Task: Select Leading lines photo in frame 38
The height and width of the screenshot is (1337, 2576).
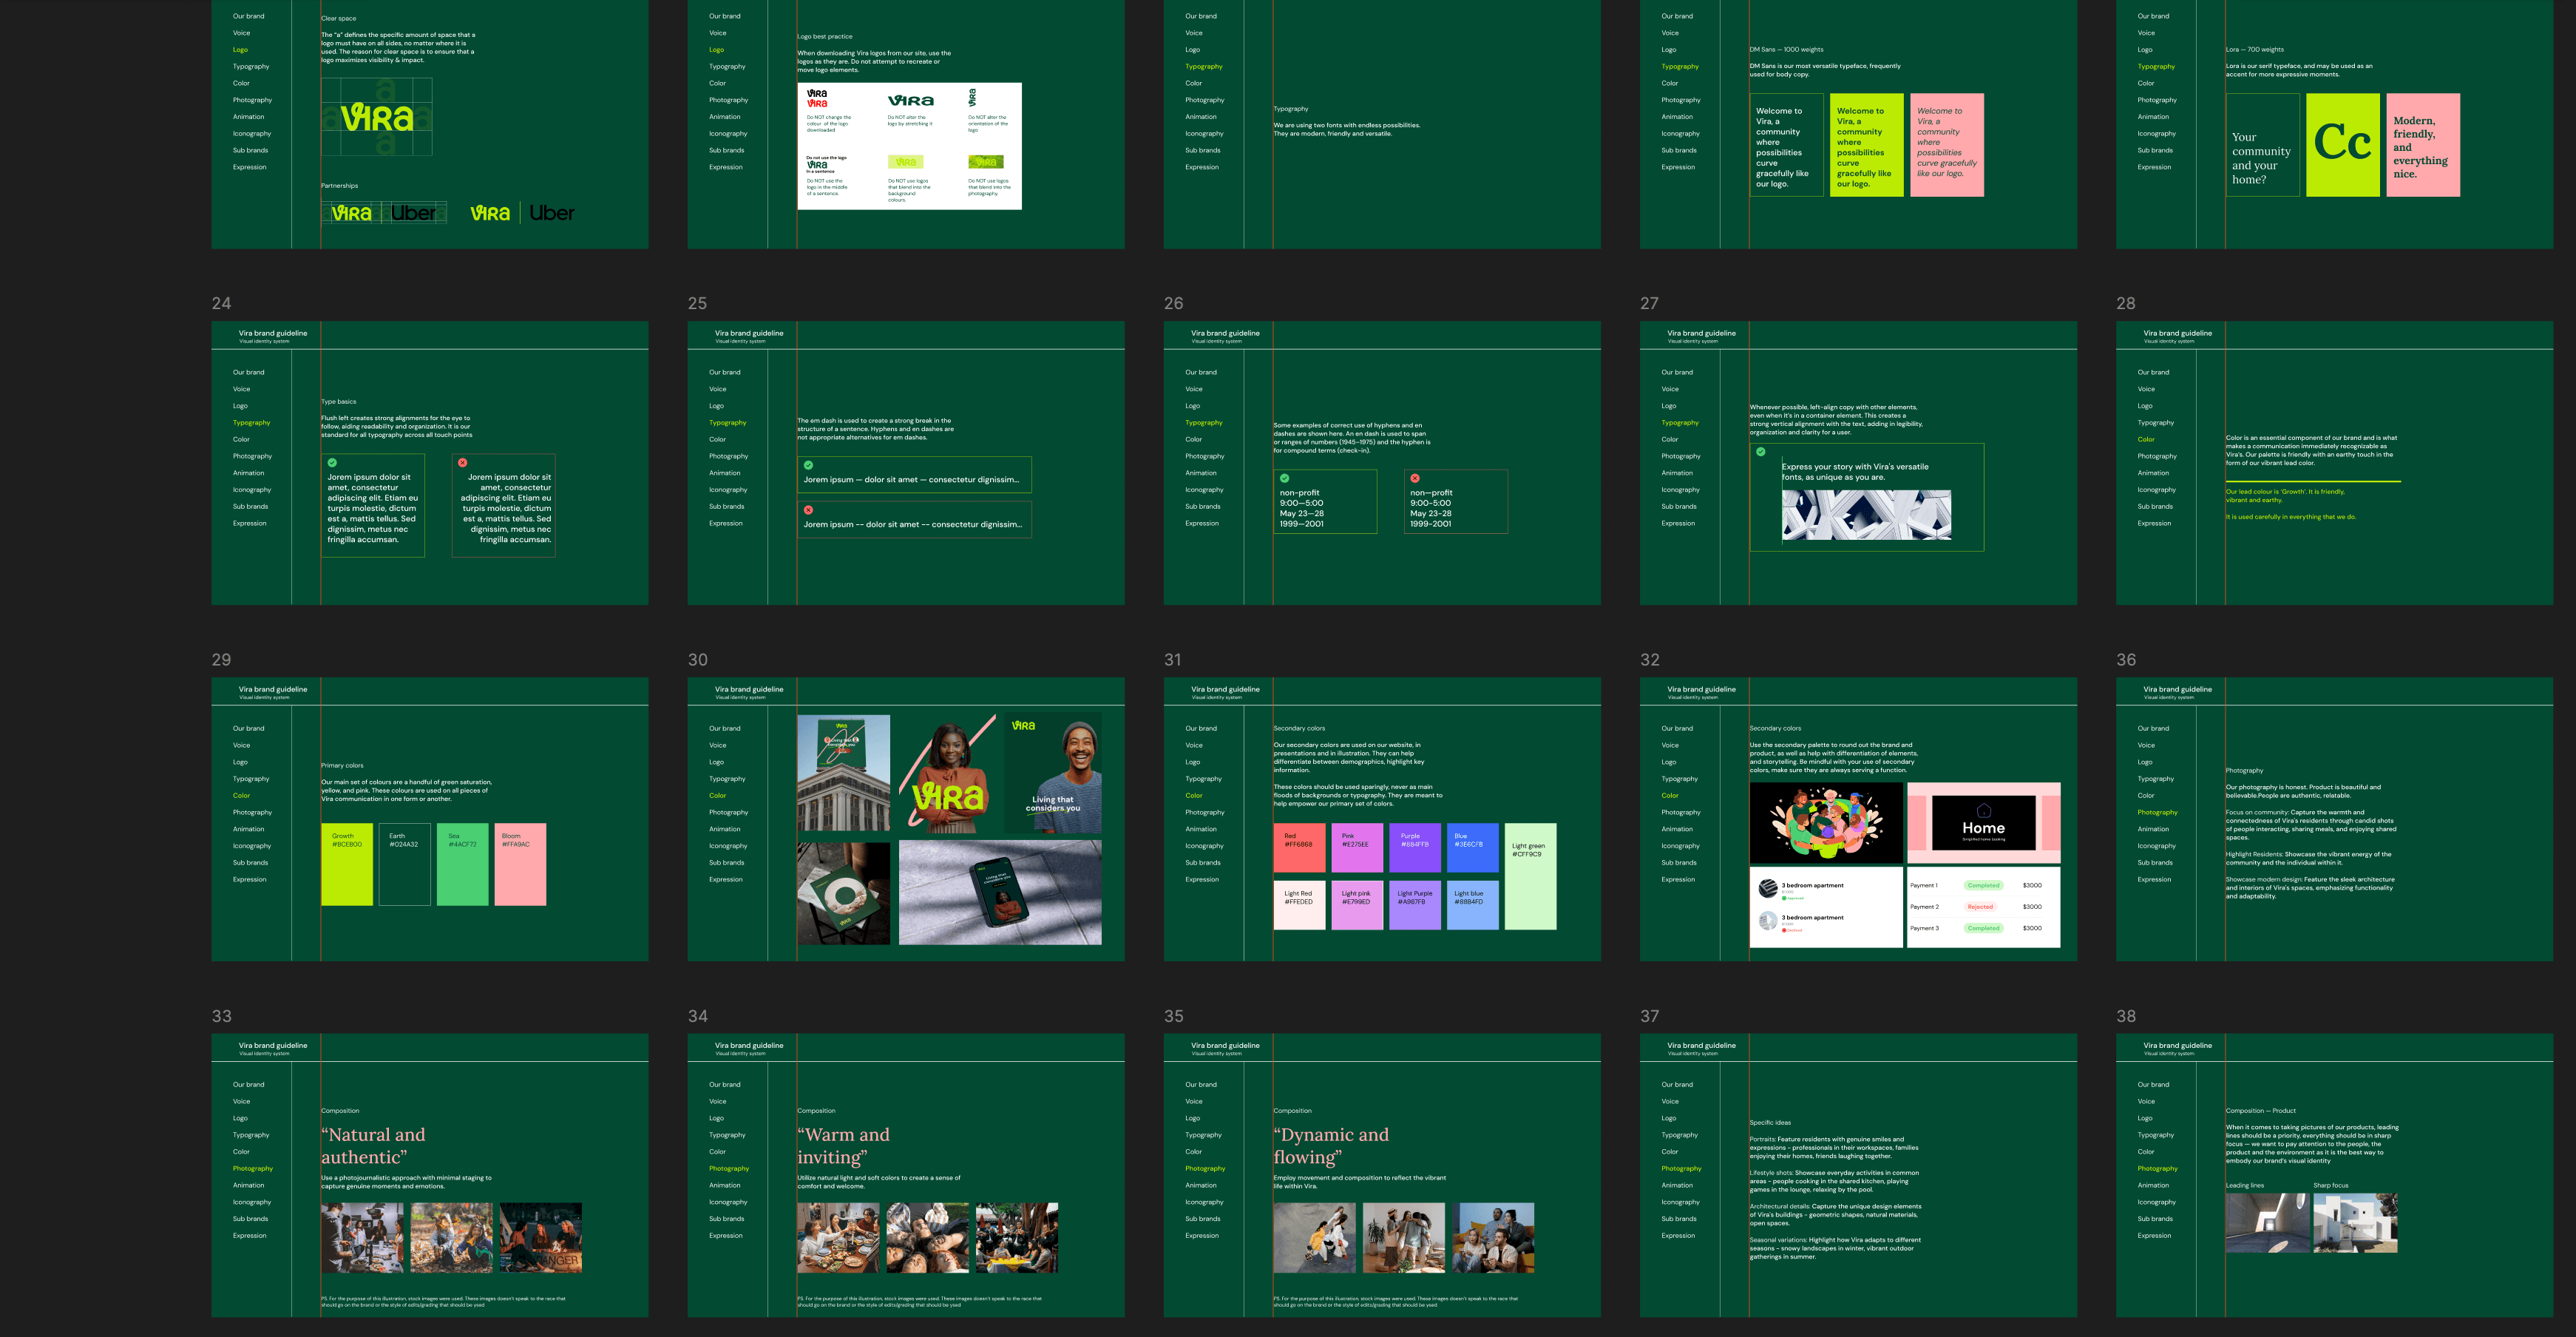Action: click(2267, 1223)
